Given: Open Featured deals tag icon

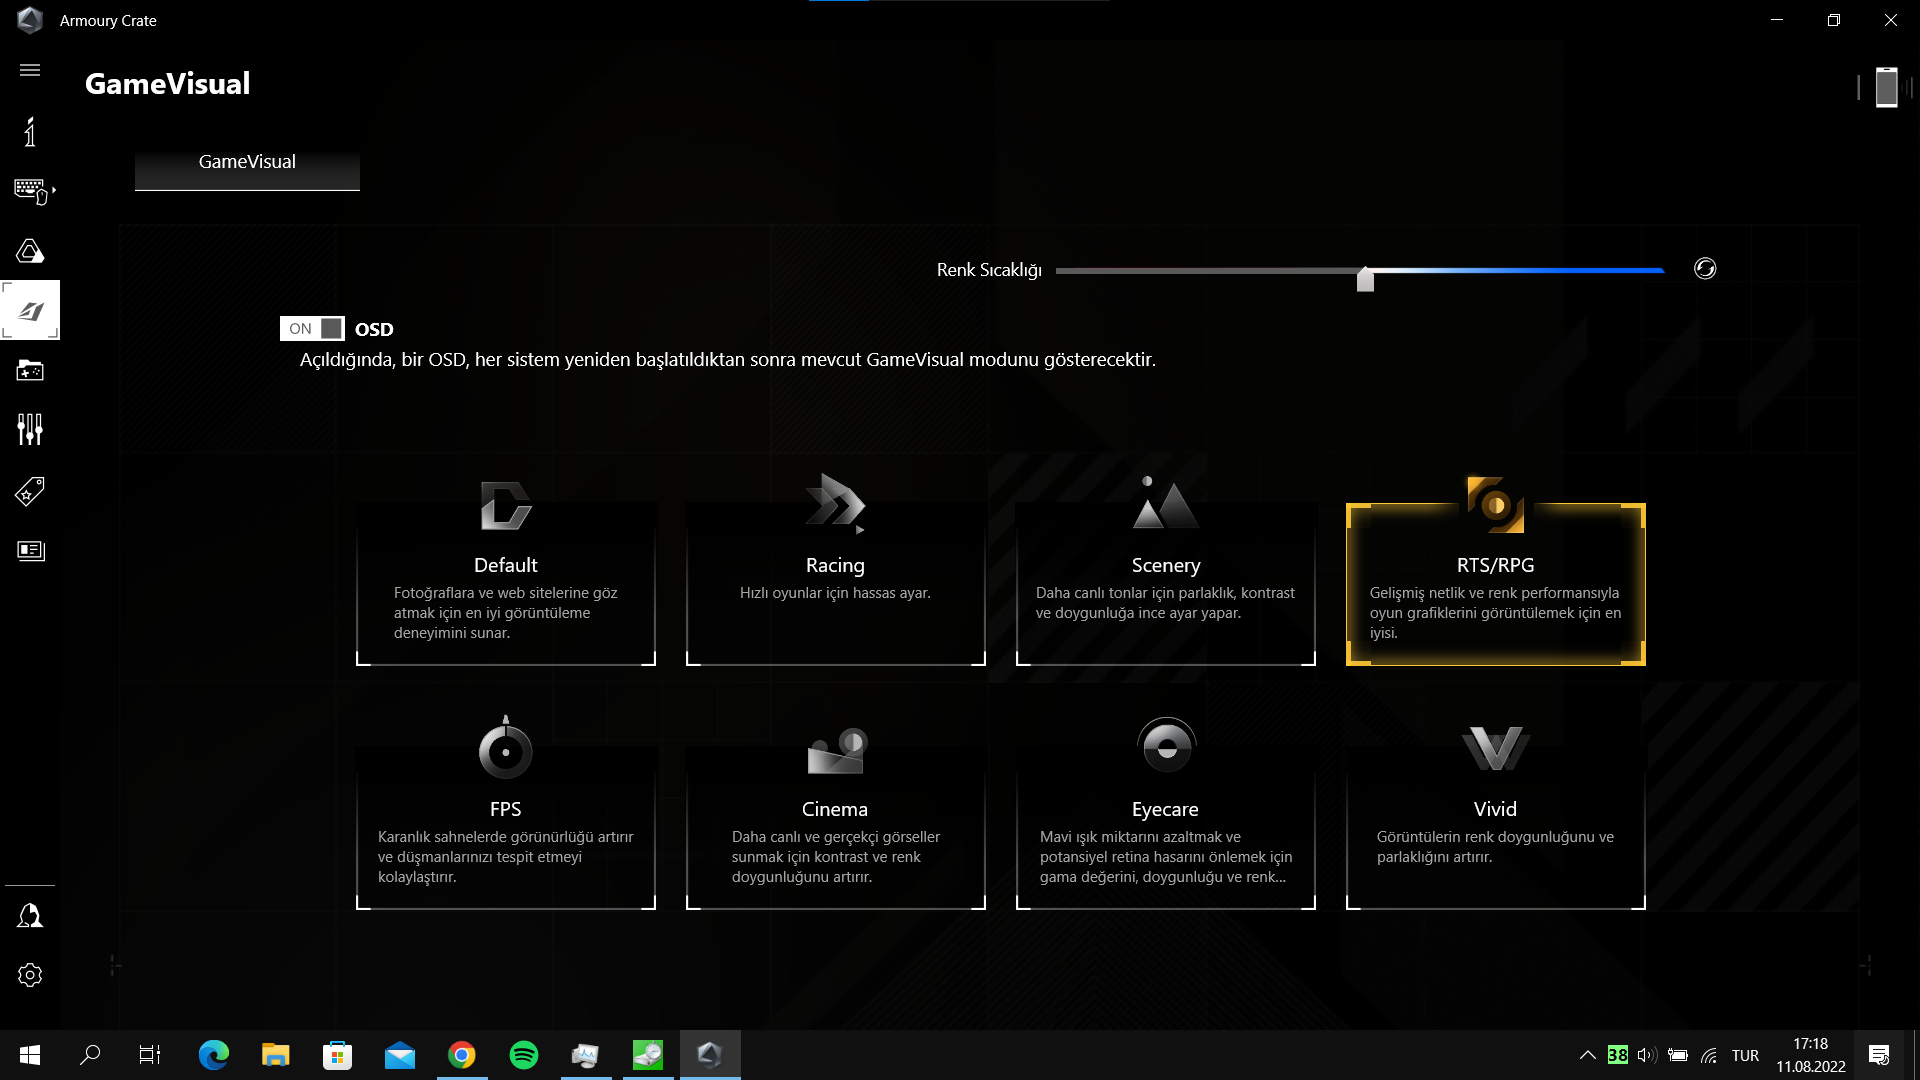Looking at the screenshot, I should (x=30, y=491).
